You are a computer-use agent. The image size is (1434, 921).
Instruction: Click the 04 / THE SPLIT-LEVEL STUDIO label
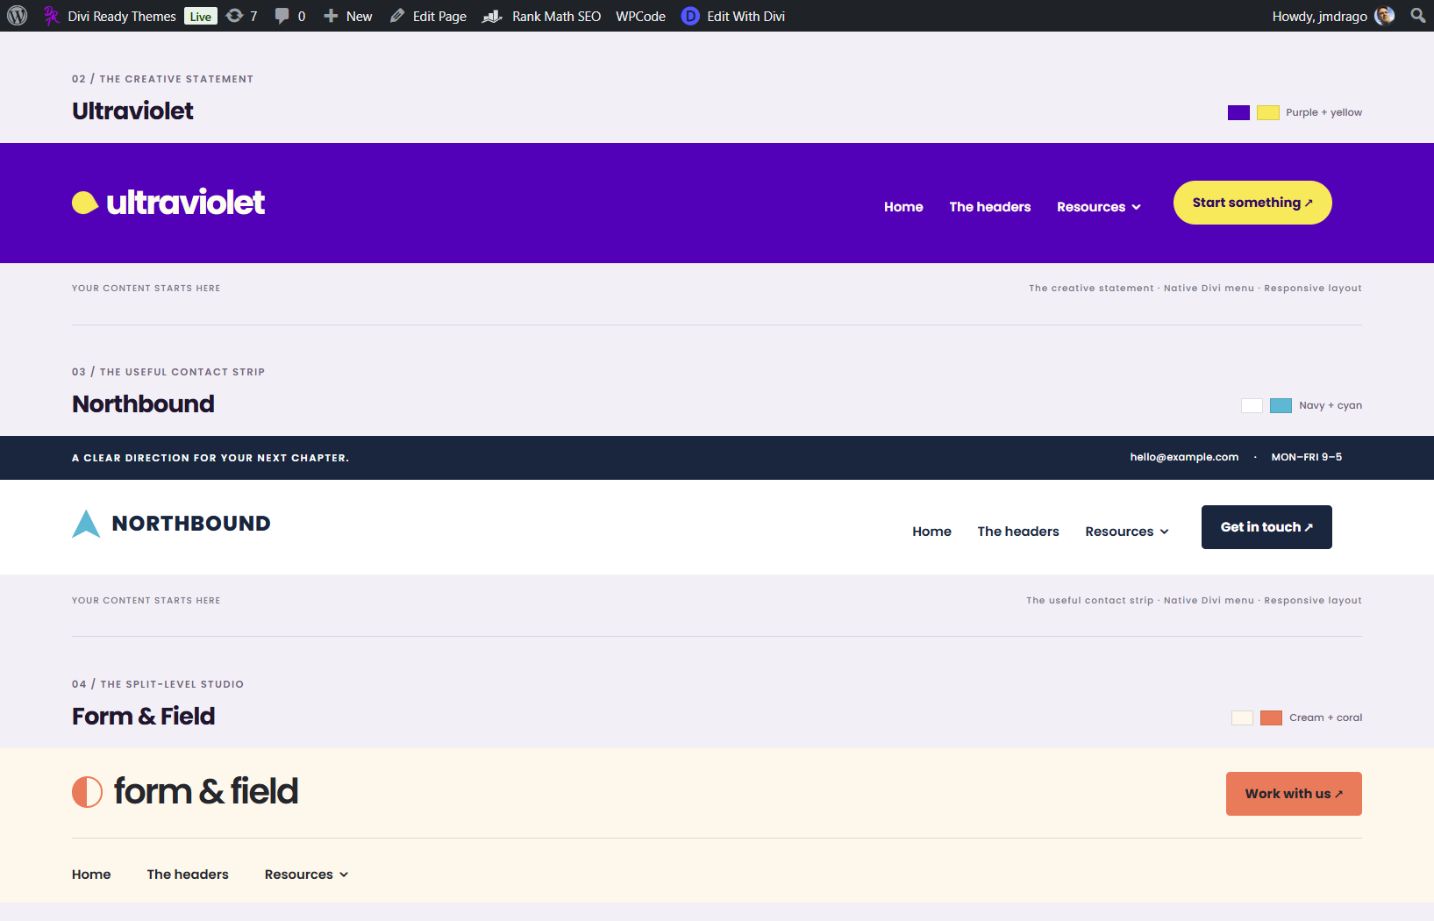coord(158,684)
